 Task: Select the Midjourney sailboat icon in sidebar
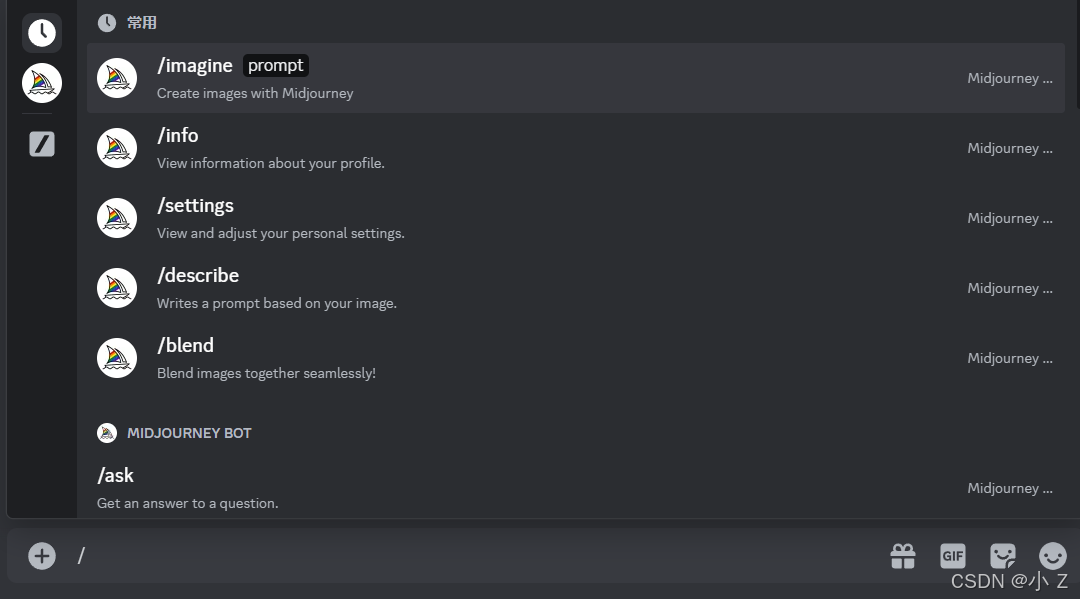click(42, 83)
